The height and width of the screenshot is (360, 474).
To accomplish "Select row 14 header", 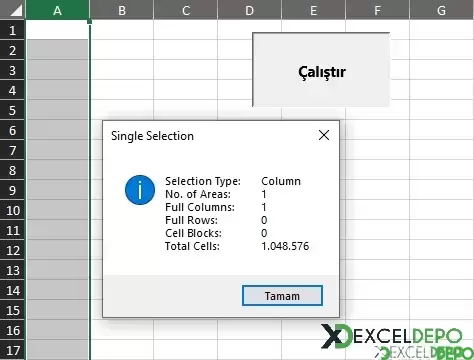I will (12, 290).
